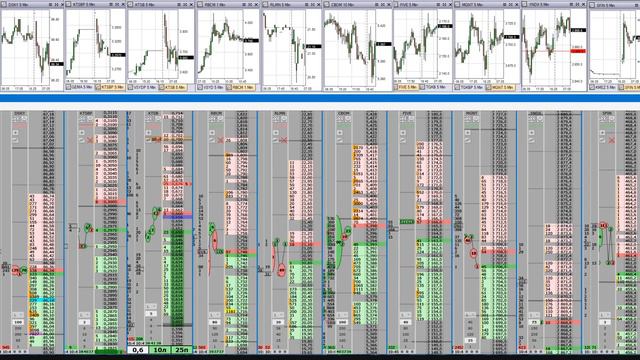
Task: Click the RBCM 1 Min chart title icon
Action: tap(200, 4)
